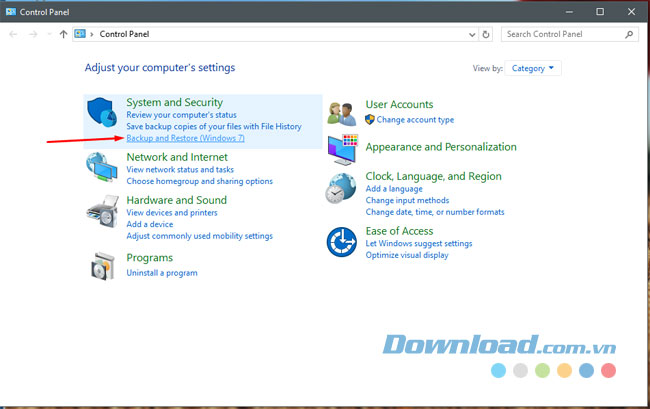This screenshot has width=650, height=409.
Task: Go up one level with up arrow
Action: click(x=63, y=34)
